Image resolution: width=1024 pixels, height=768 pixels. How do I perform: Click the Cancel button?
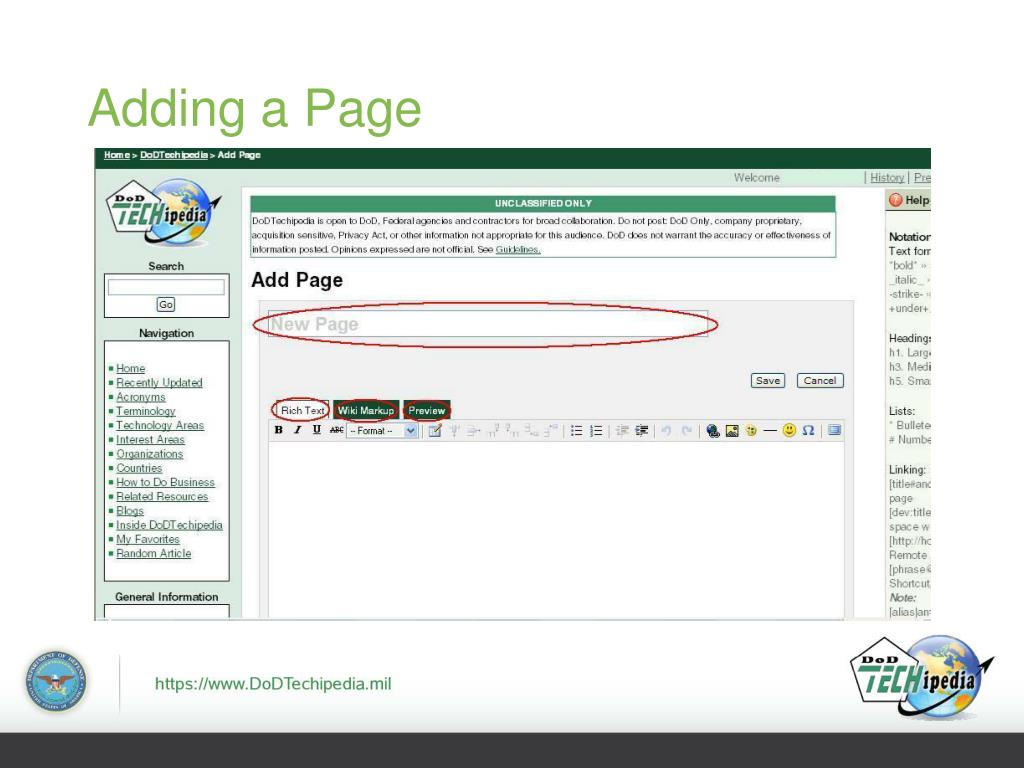coord(820,381)
